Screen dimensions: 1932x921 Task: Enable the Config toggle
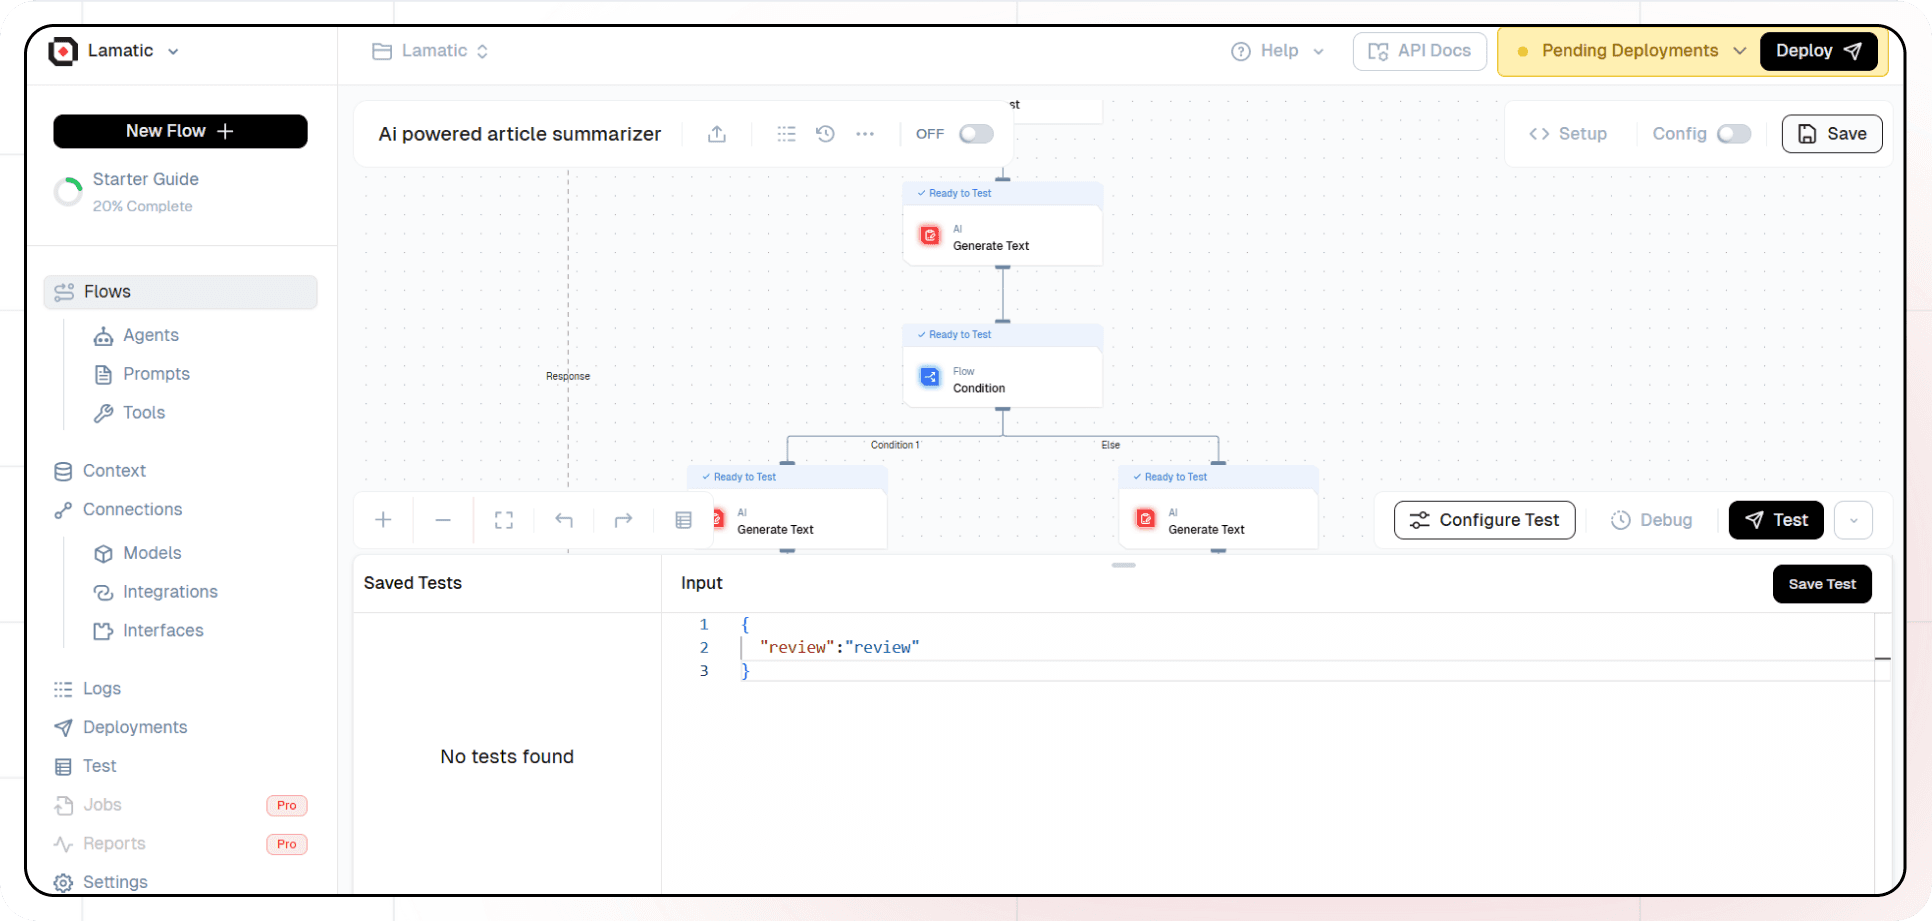1735,133
